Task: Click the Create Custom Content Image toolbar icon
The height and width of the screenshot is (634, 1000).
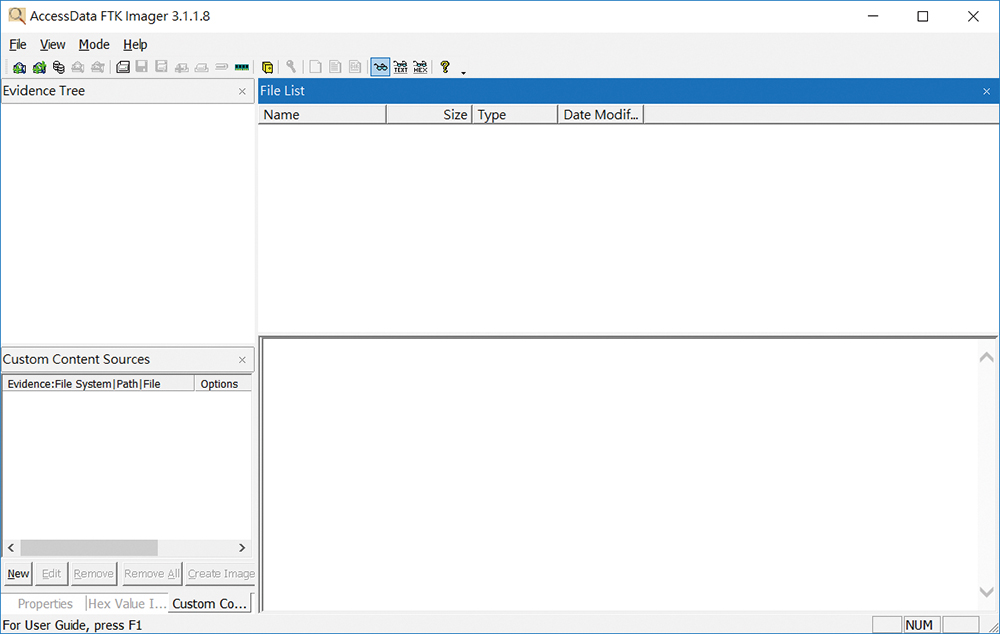Action: pos(202,67)
